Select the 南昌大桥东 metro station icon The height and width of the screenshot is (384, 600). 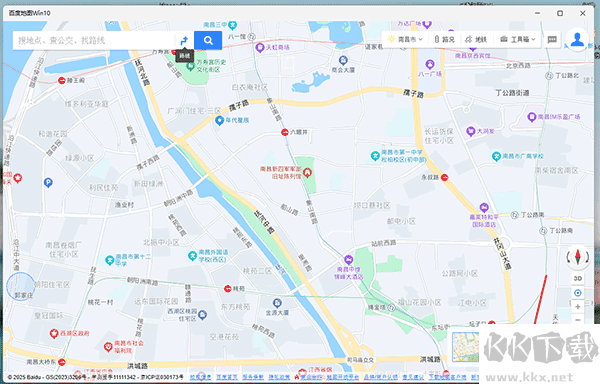click(62, 362)
